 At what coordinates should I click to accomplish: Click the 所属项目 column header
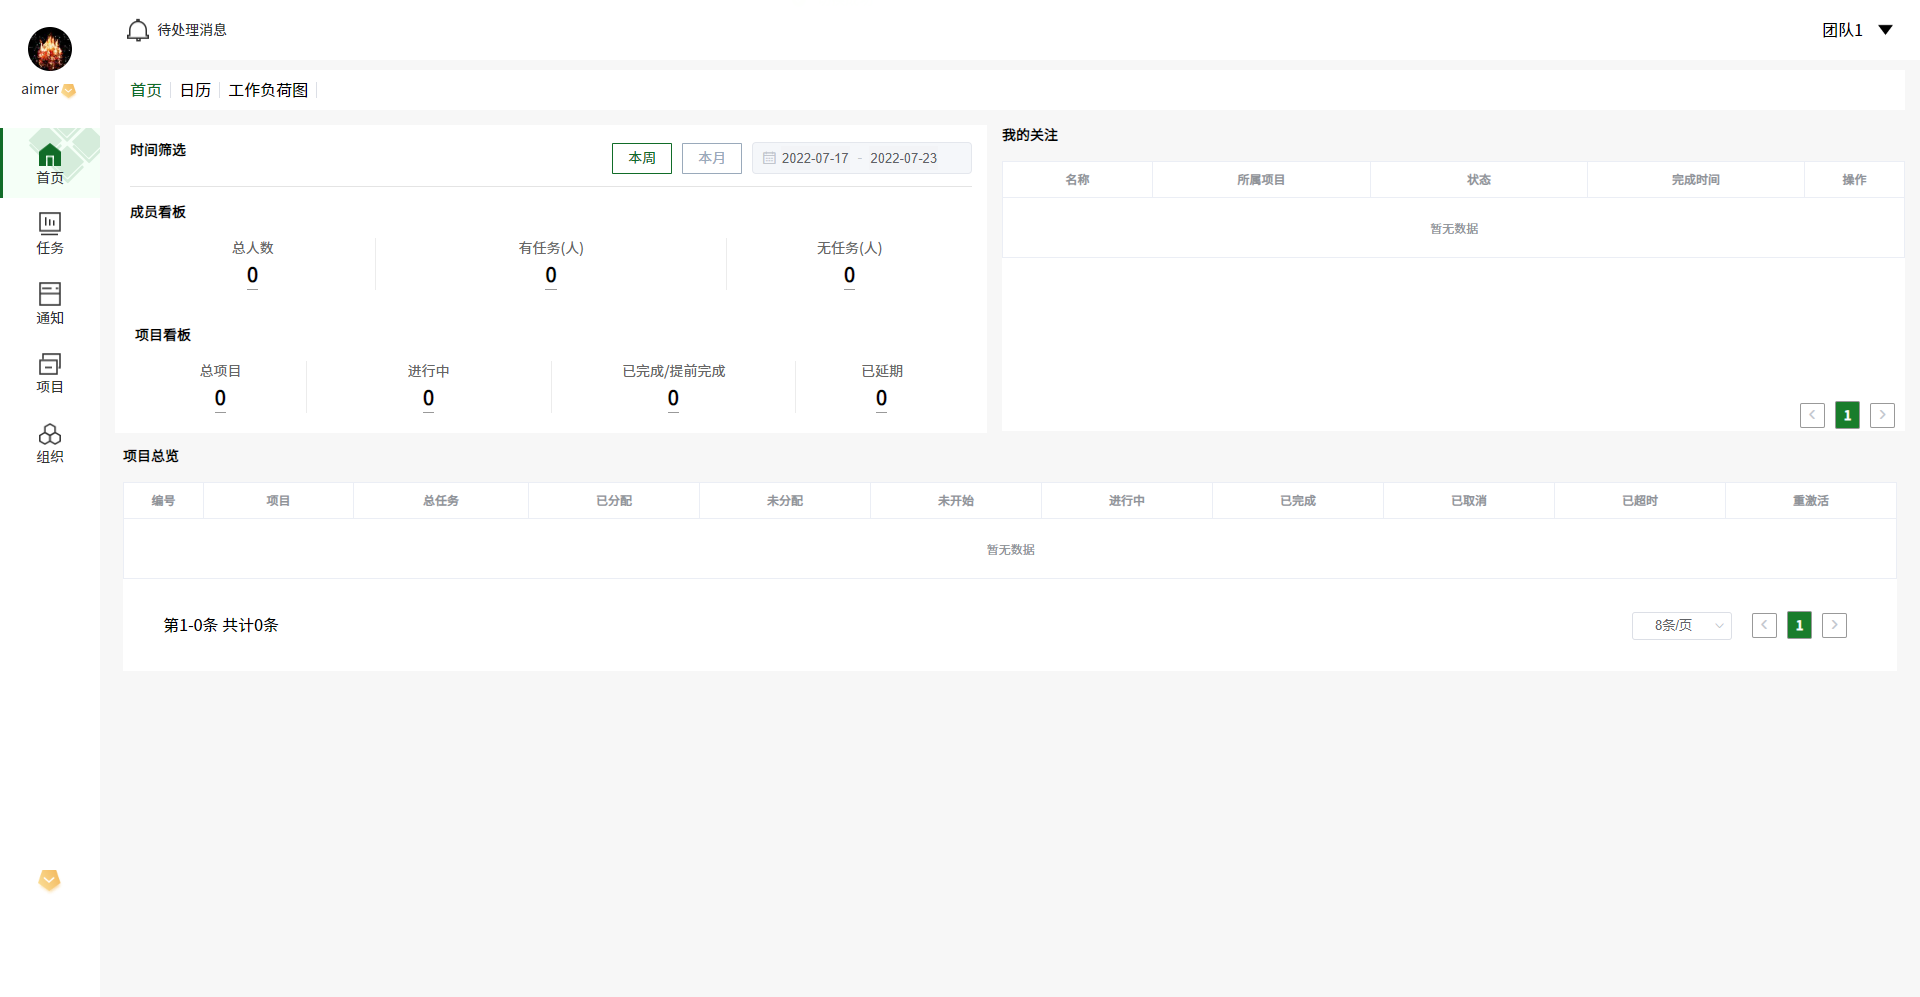(x=1261, y=180)
